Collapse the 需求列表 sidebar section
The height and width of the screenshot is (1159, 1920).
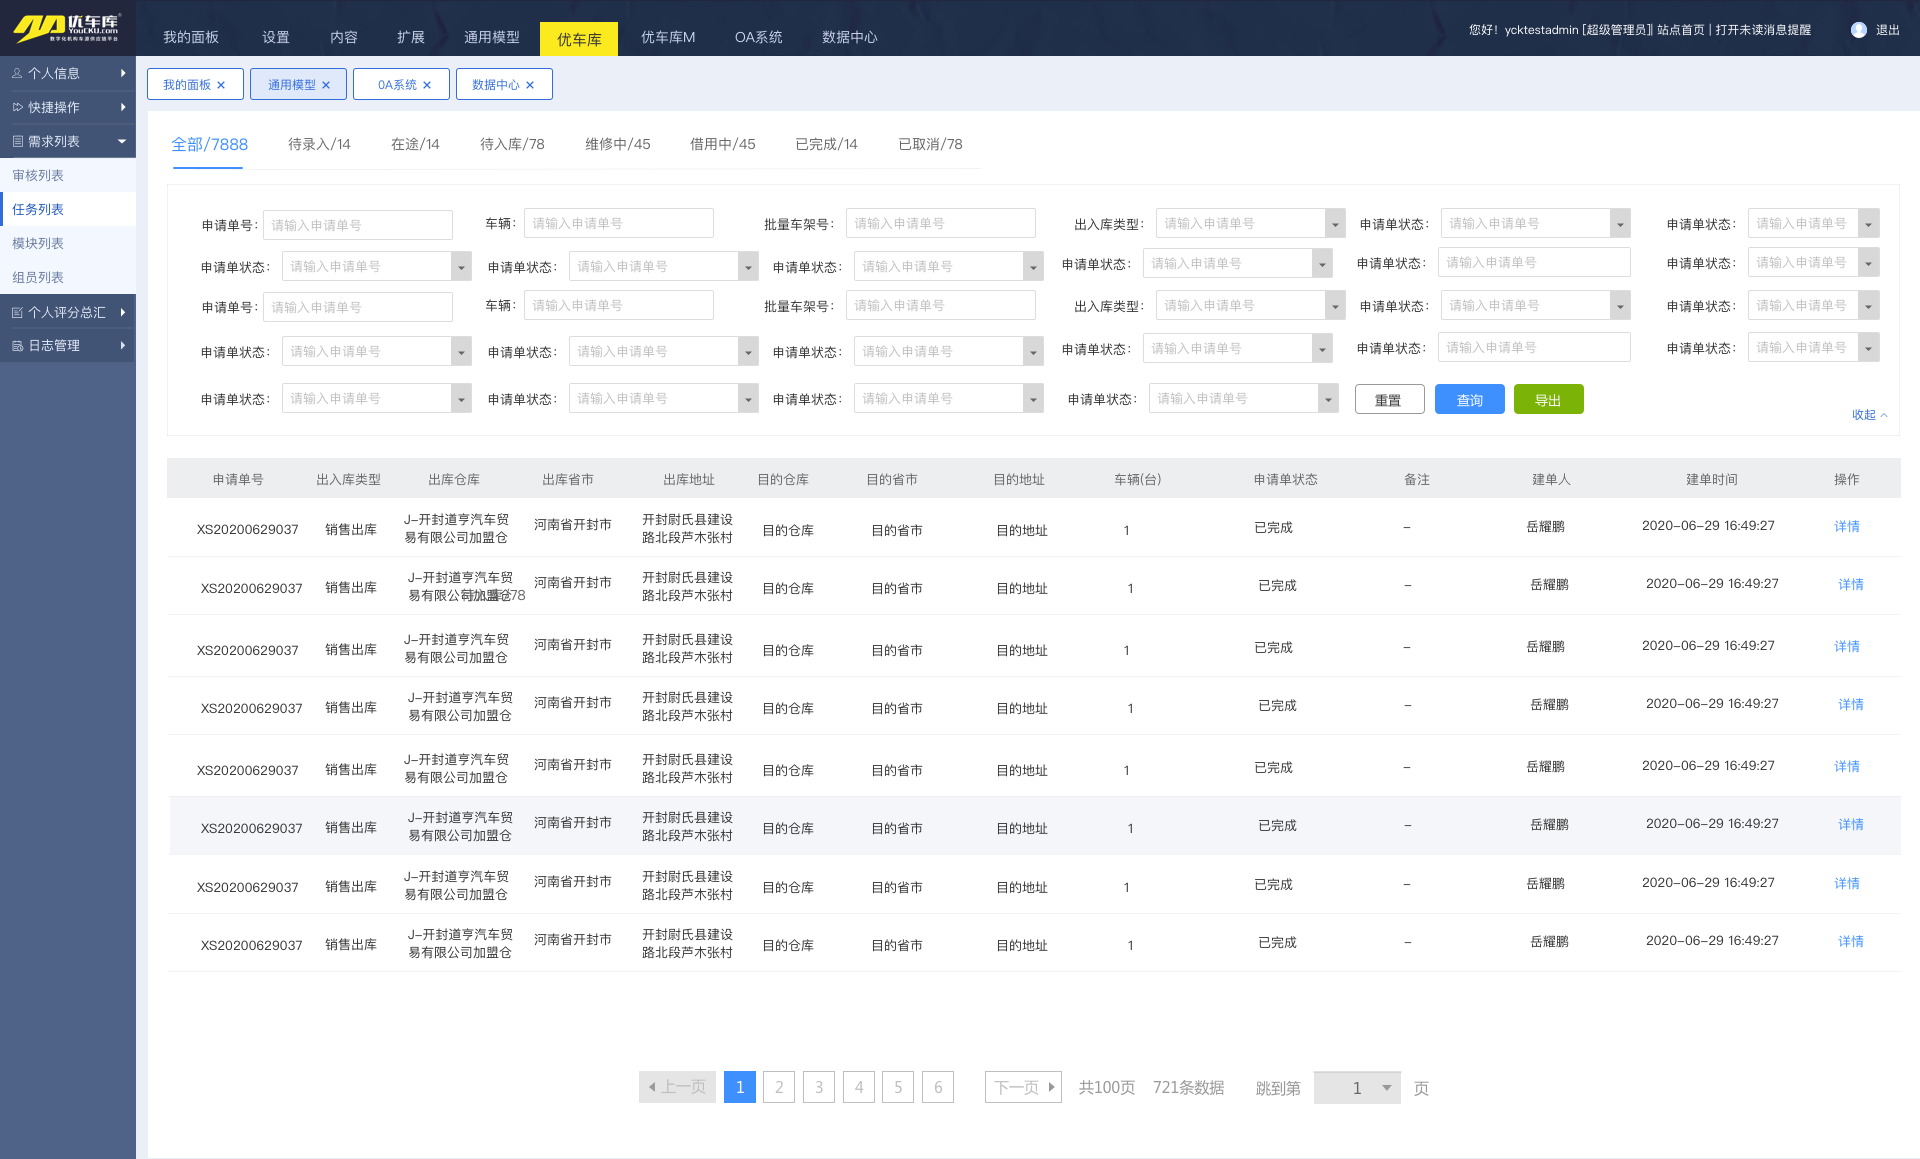tap(122, 141)
